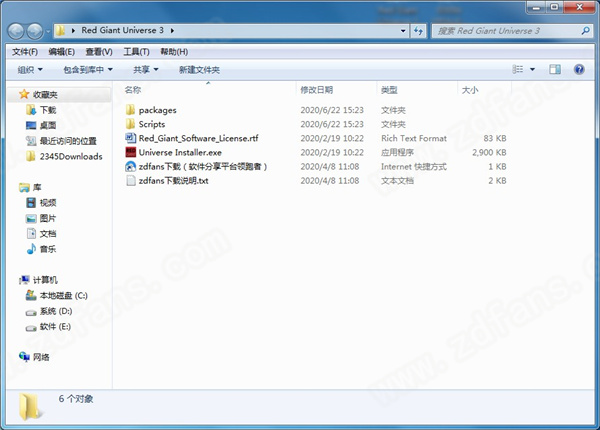
Task: Change the view with the view icon
Action: pyautogui.click(x=517, y=69)
